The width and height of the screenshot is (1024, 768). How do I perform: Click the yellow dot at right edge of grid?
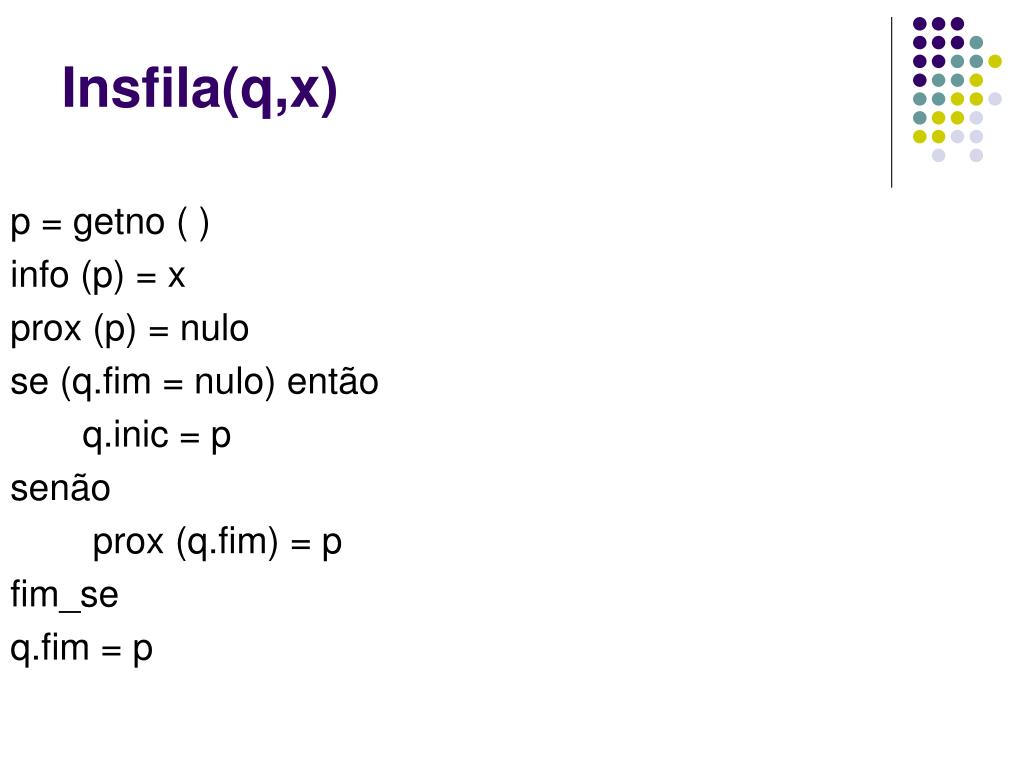995,61
